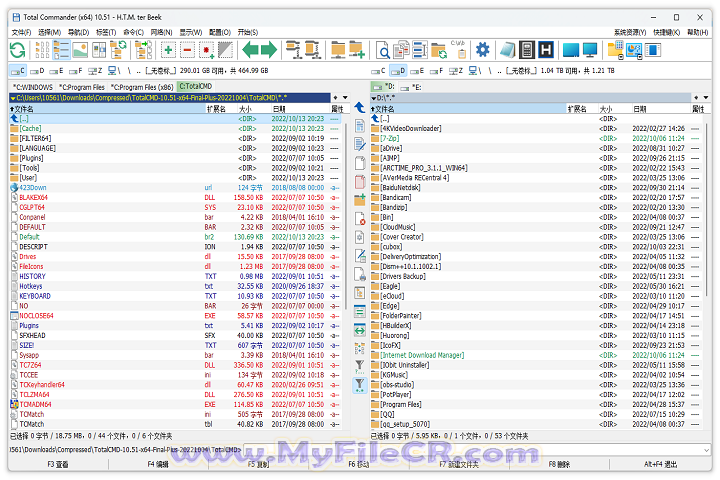Click the F5 复制 button
This screenshot has height=480, width=720.
pyautogui.click(x=258, y=464)
